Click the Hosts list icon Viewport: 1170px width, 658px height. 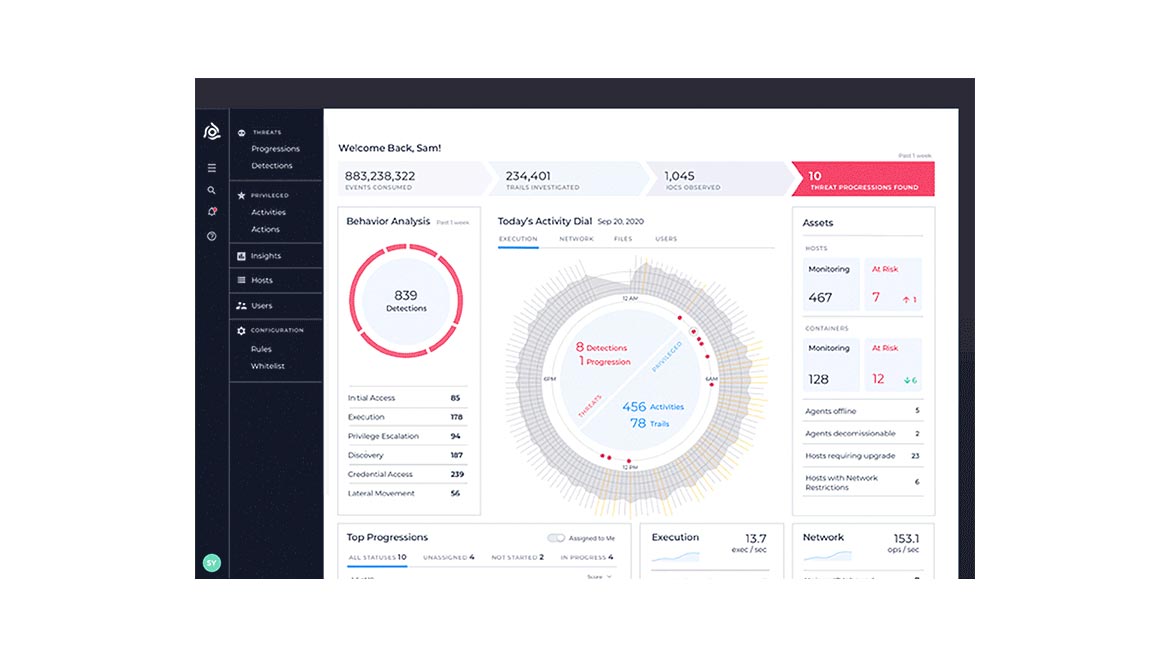coord(241,280)
